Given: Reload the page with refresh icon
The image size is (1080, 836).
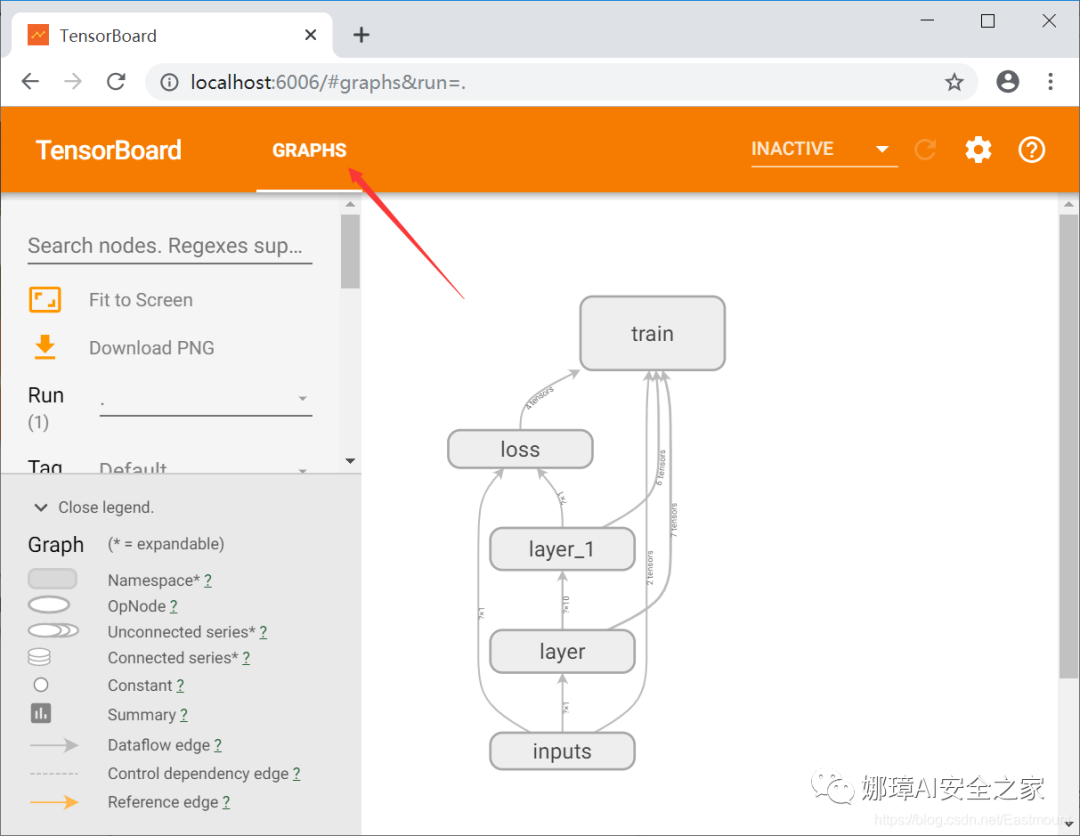Looking at the screenshot, I should click(116, 82).
